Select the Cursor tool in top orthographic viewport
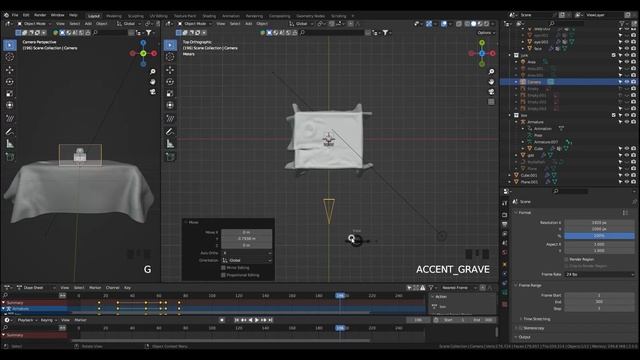The image size is (640, 360). 170,57
